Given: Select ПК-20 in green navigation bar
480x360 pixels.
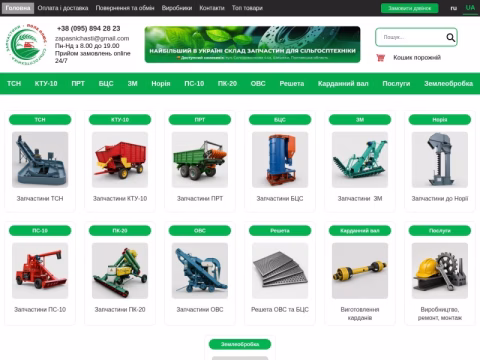Looking at the screenshot, I should pyautogui.click(x=227, y=84).
